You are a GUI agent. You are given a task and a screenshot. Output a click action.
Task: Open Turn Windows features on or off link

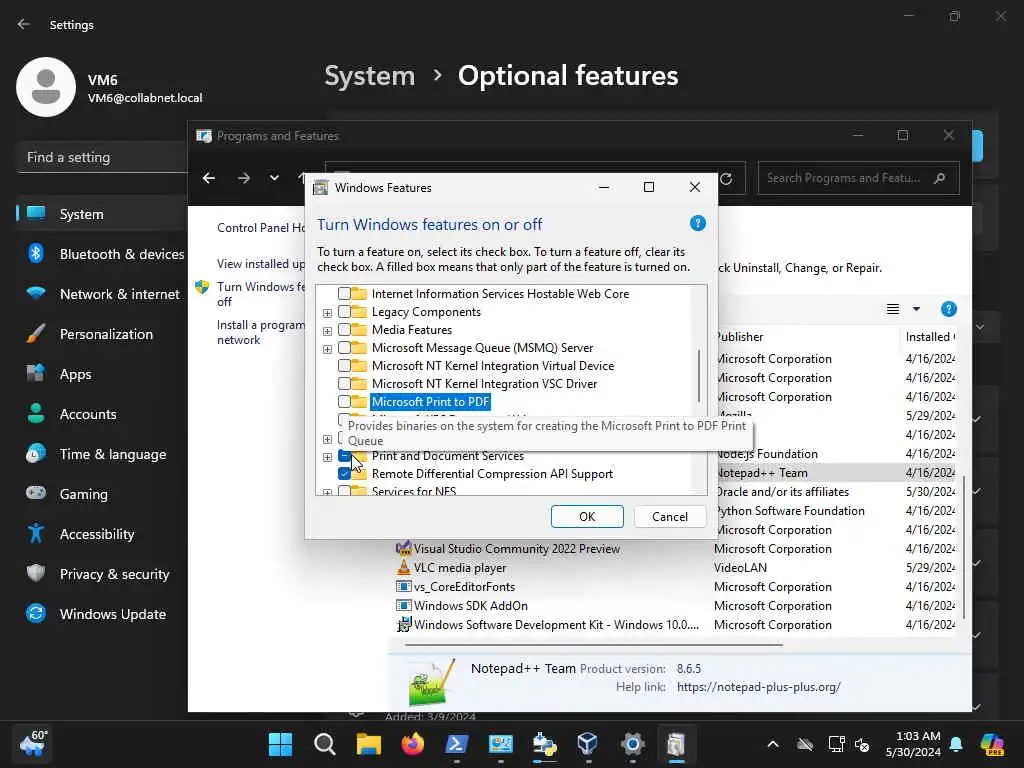(261, 294)
